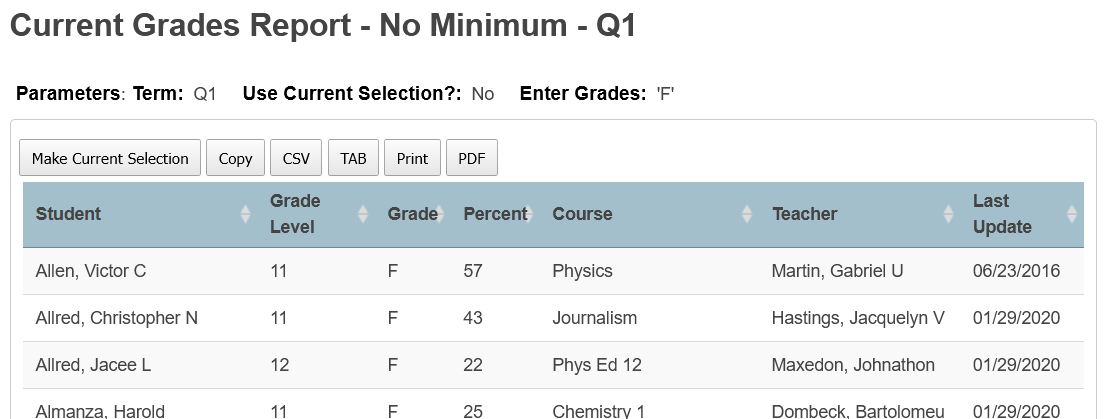Select the Allred, Jacee L row

point(553,365)
